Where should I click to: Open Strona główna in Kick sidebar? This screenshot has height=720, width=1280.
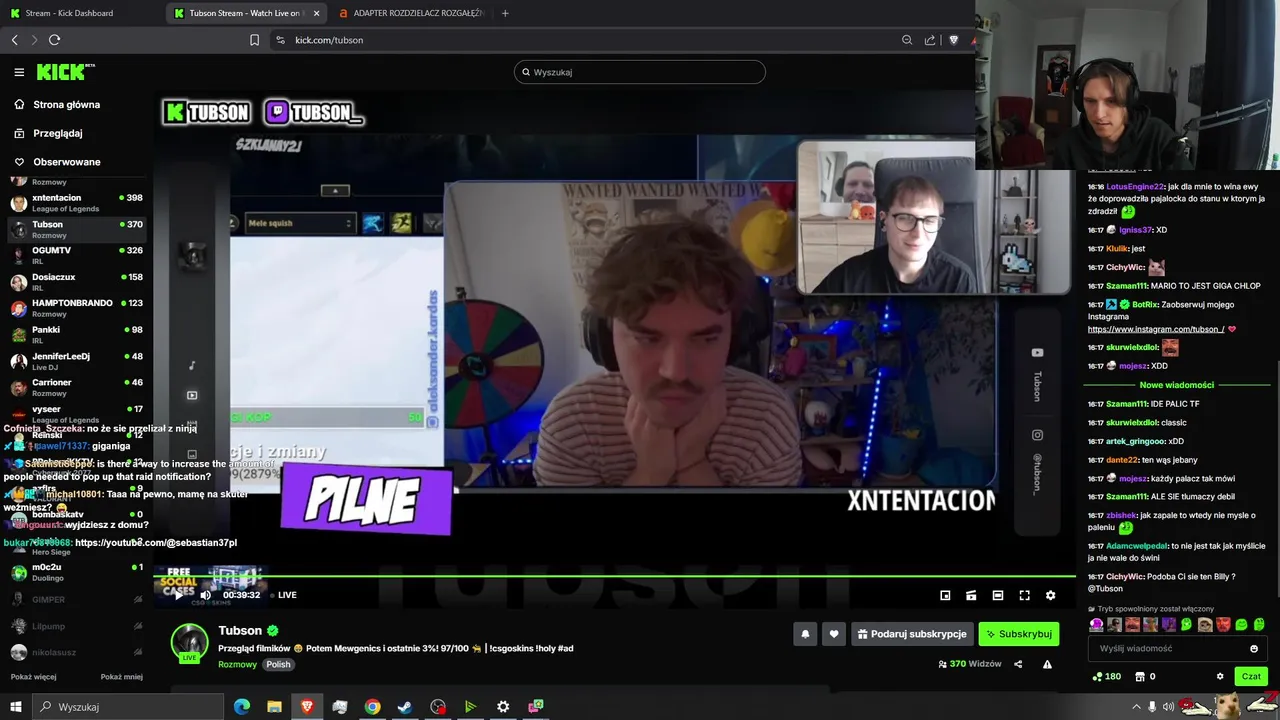pyautogui.click(x=66, y=104)
